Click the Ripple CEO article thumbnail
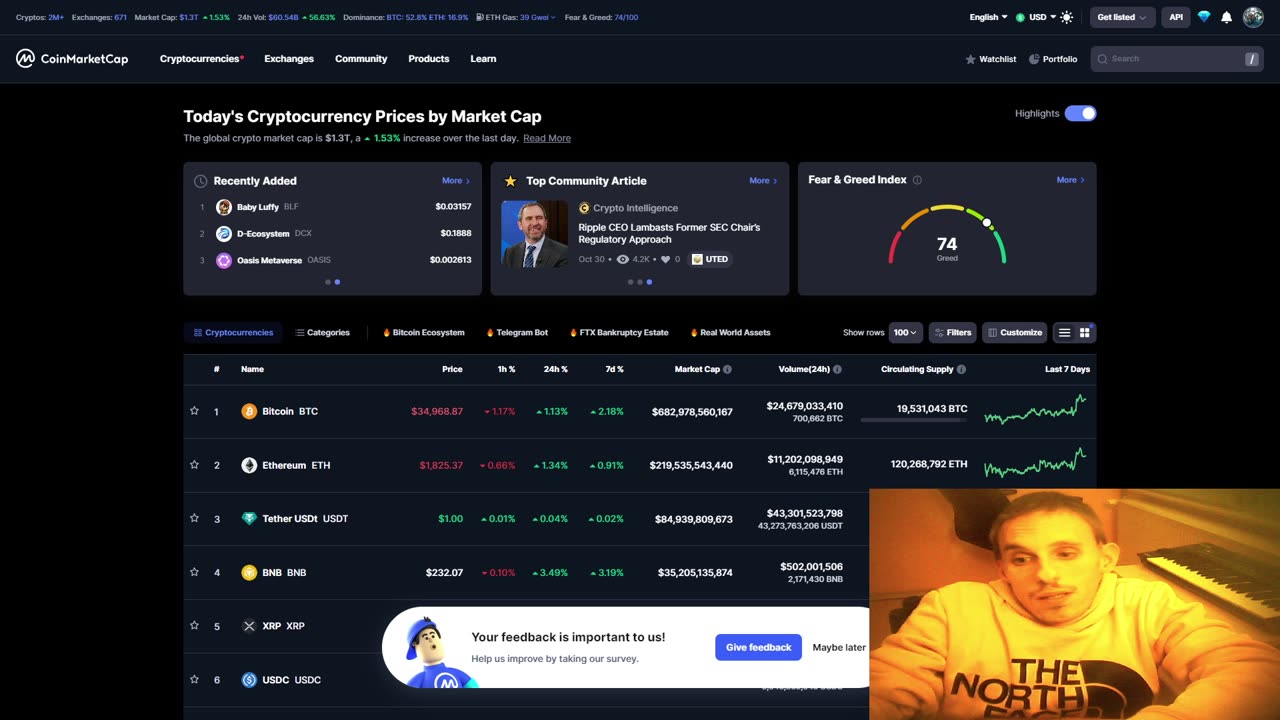 pos(534,234)
